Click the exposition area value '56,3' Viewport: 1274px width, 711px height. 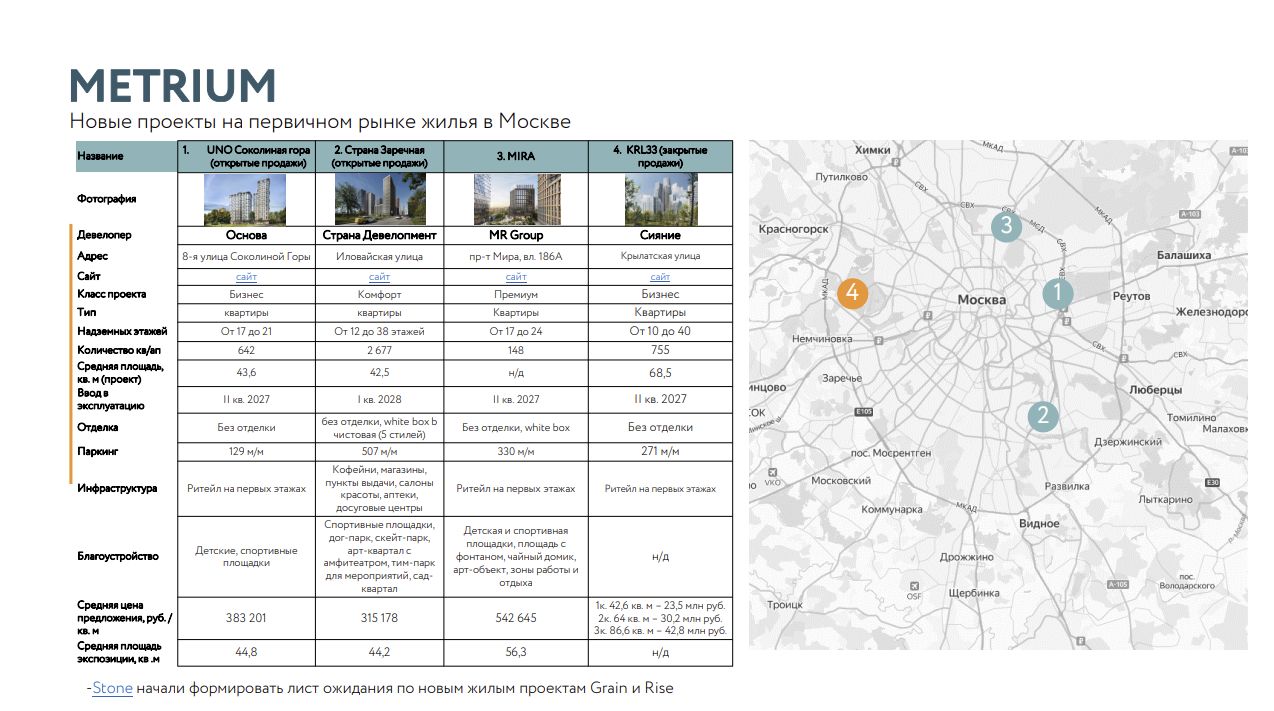(x=516, y=652)
